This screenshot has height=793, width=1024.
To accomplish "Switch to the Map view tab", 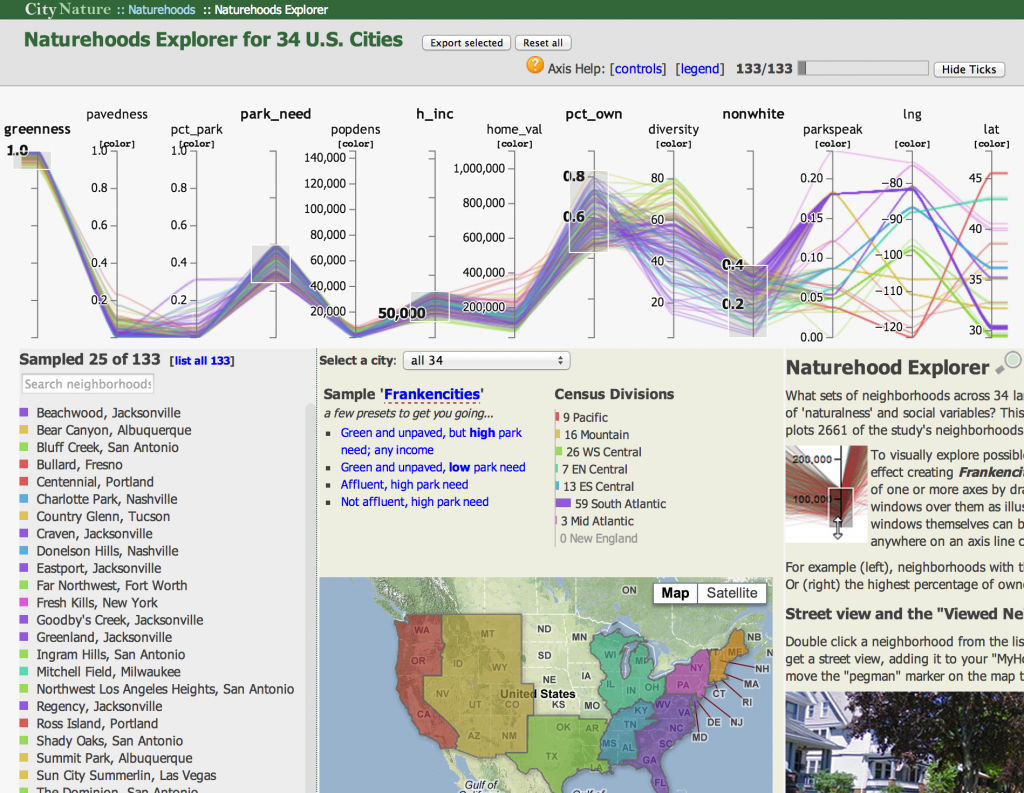I will pos(675,593).
